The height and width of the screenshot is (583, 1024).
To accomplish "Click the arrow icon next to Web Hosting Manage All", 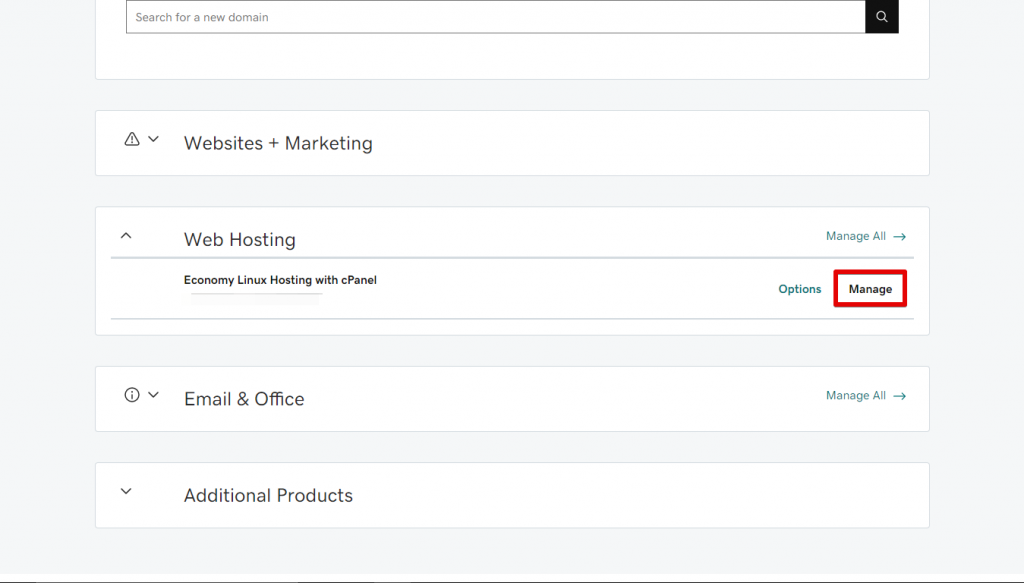I will (x=900, y=237).
